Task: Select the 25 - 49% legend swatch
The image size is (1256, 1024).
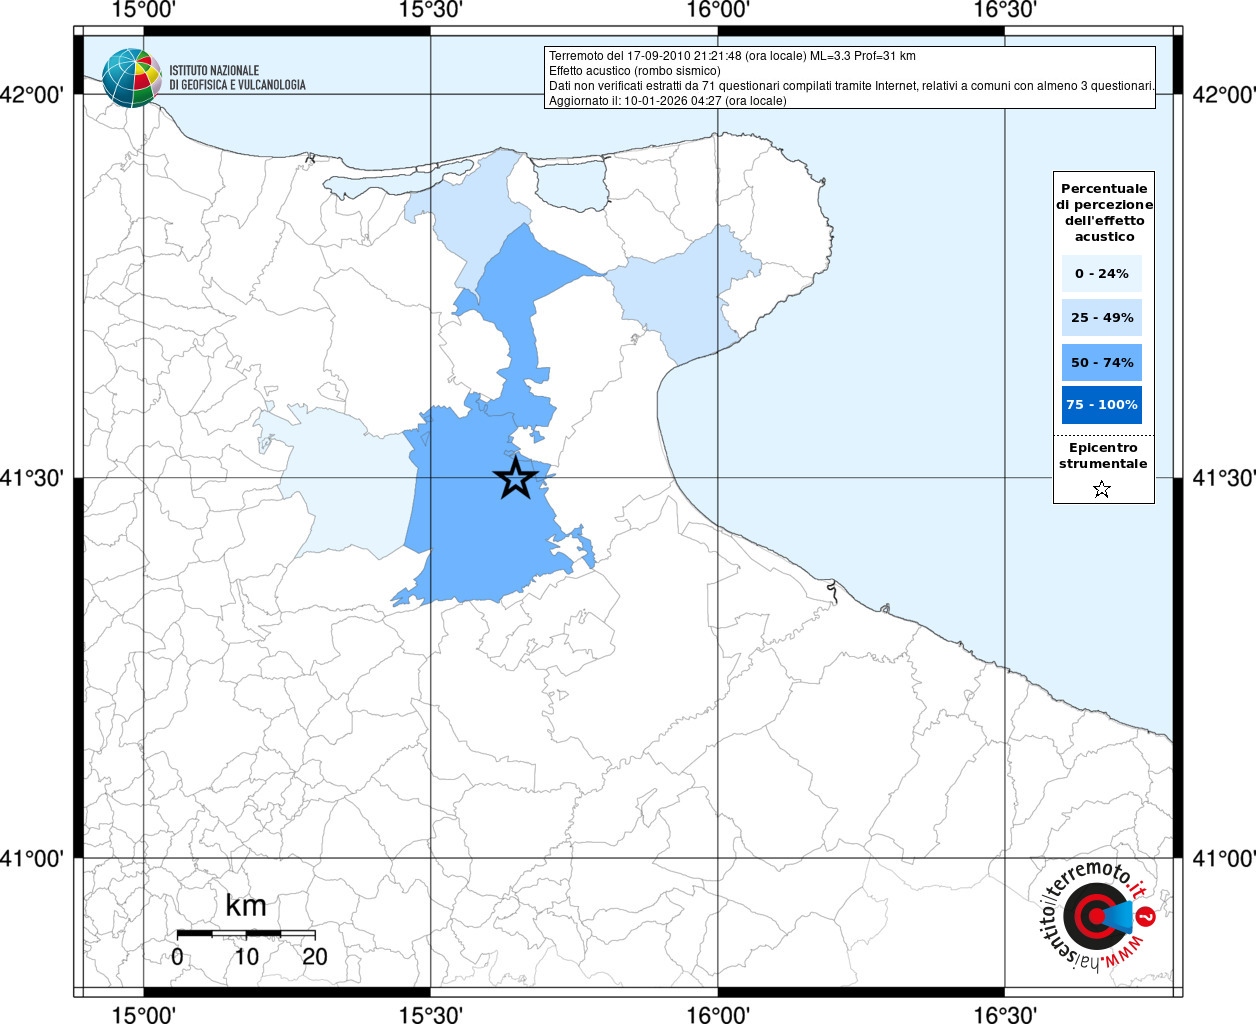Action: pyautogui.click(x=1102, y=318)
